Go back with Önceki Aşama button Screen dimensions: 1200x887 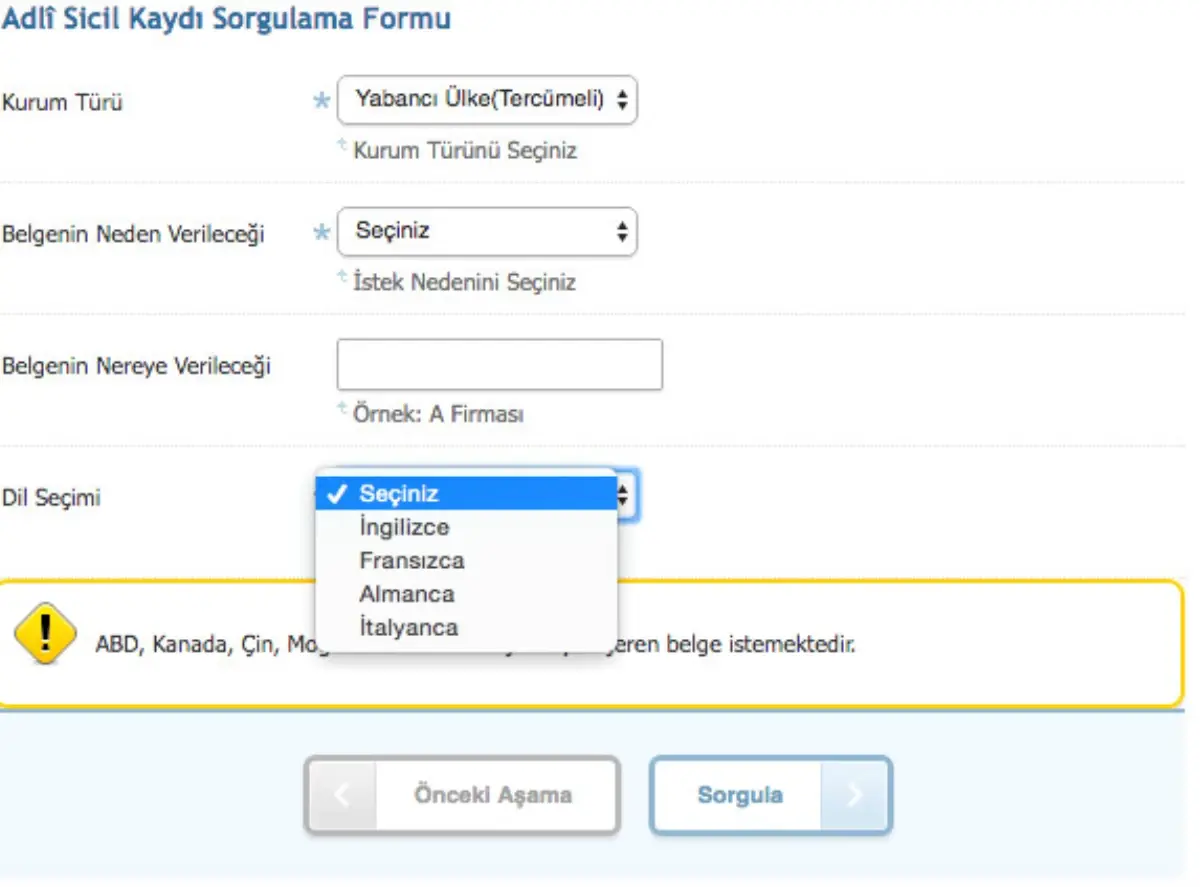[x=492, y=796]
